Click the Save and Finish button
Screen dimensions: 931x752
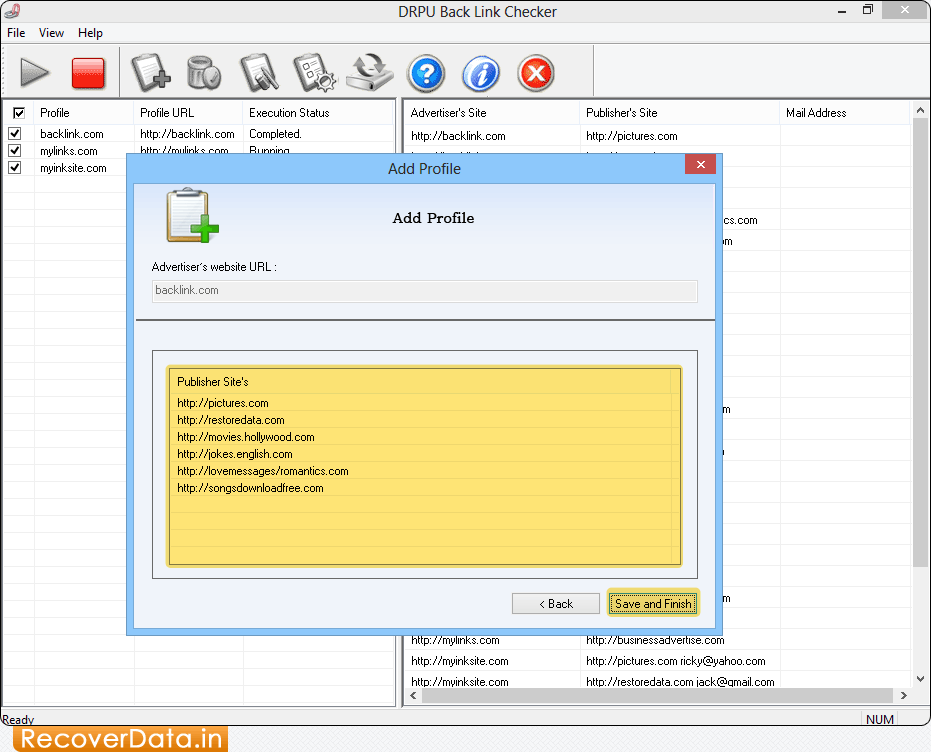pyautogui.click(x=653, y=603)
